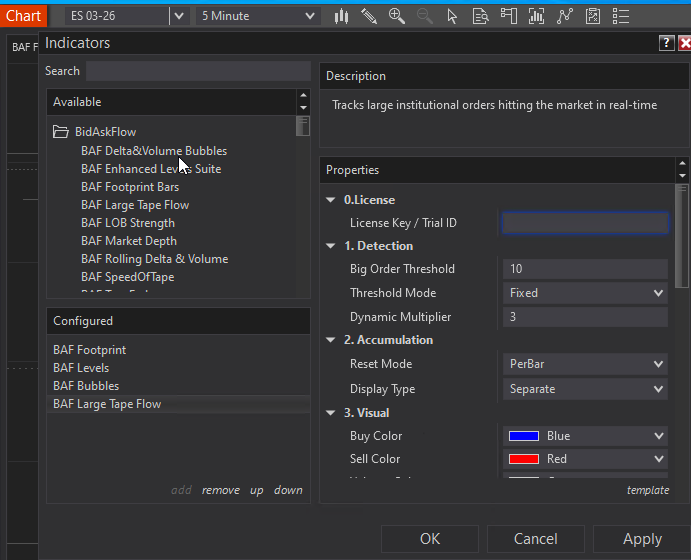
Task: Select BAF Large Tape Flow in Available
Action: click(135, 205)
